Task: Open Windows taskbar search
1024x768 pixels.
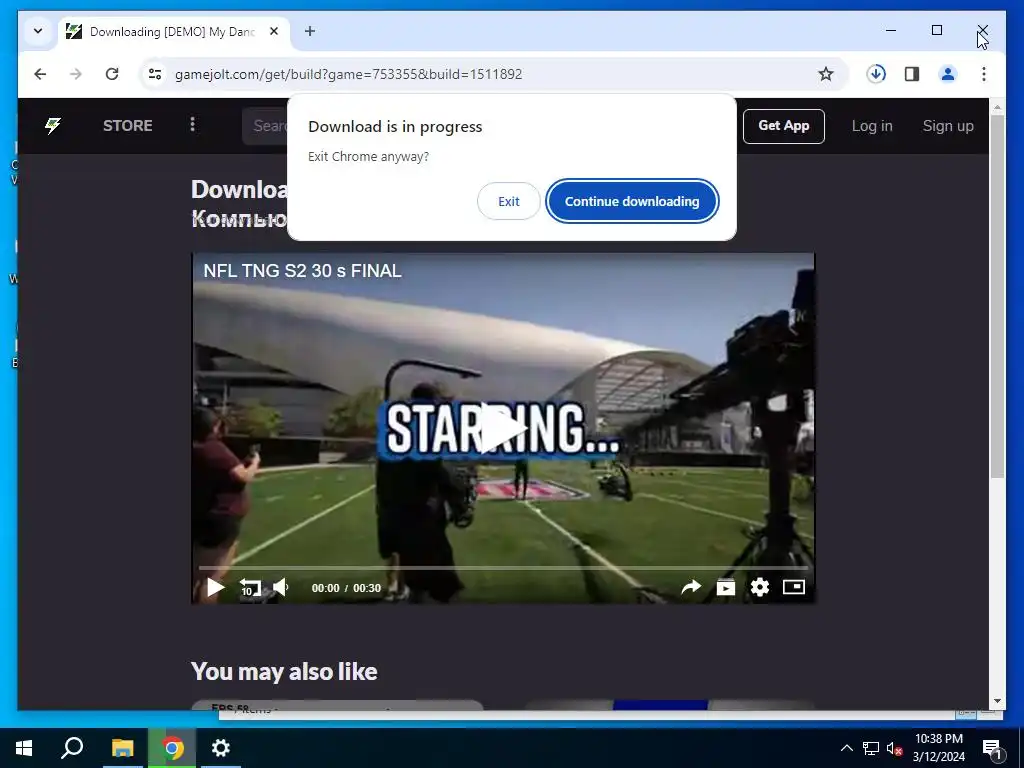Action: [x=72, y=748]
